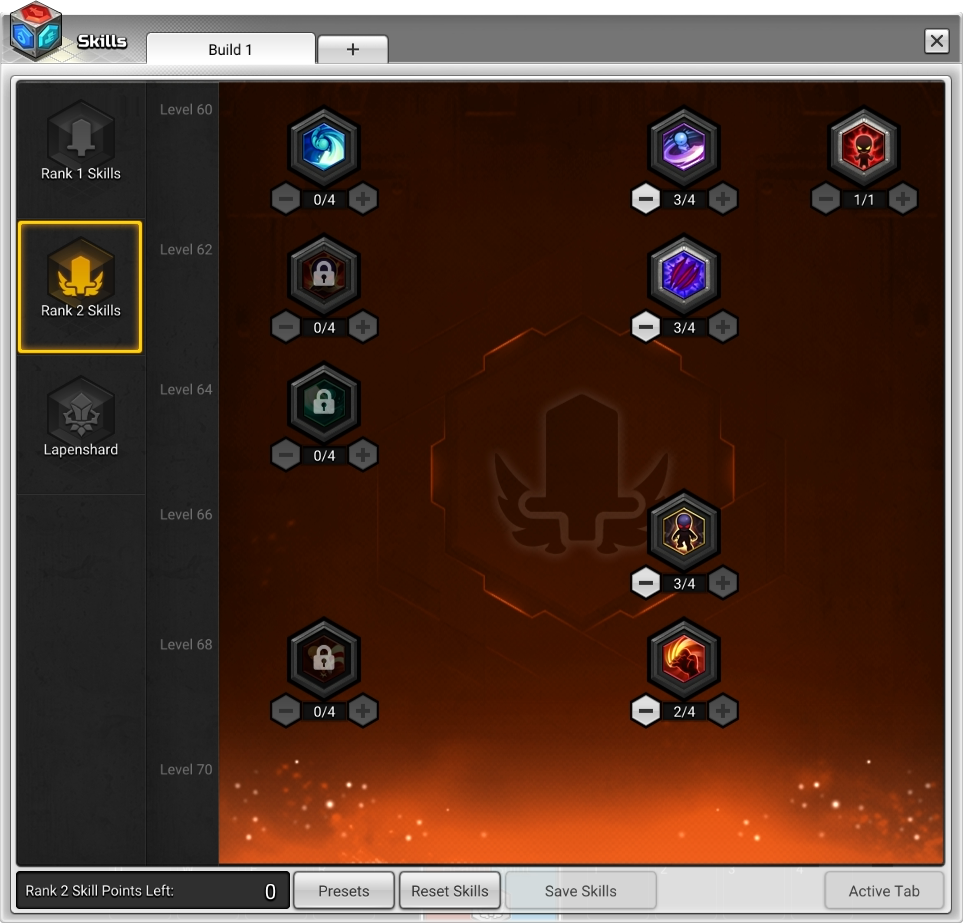Click minus next to red demon skill 1/1
Image resolution: width=963 pixels, height=923 pixels.
(x=825, y=199)
